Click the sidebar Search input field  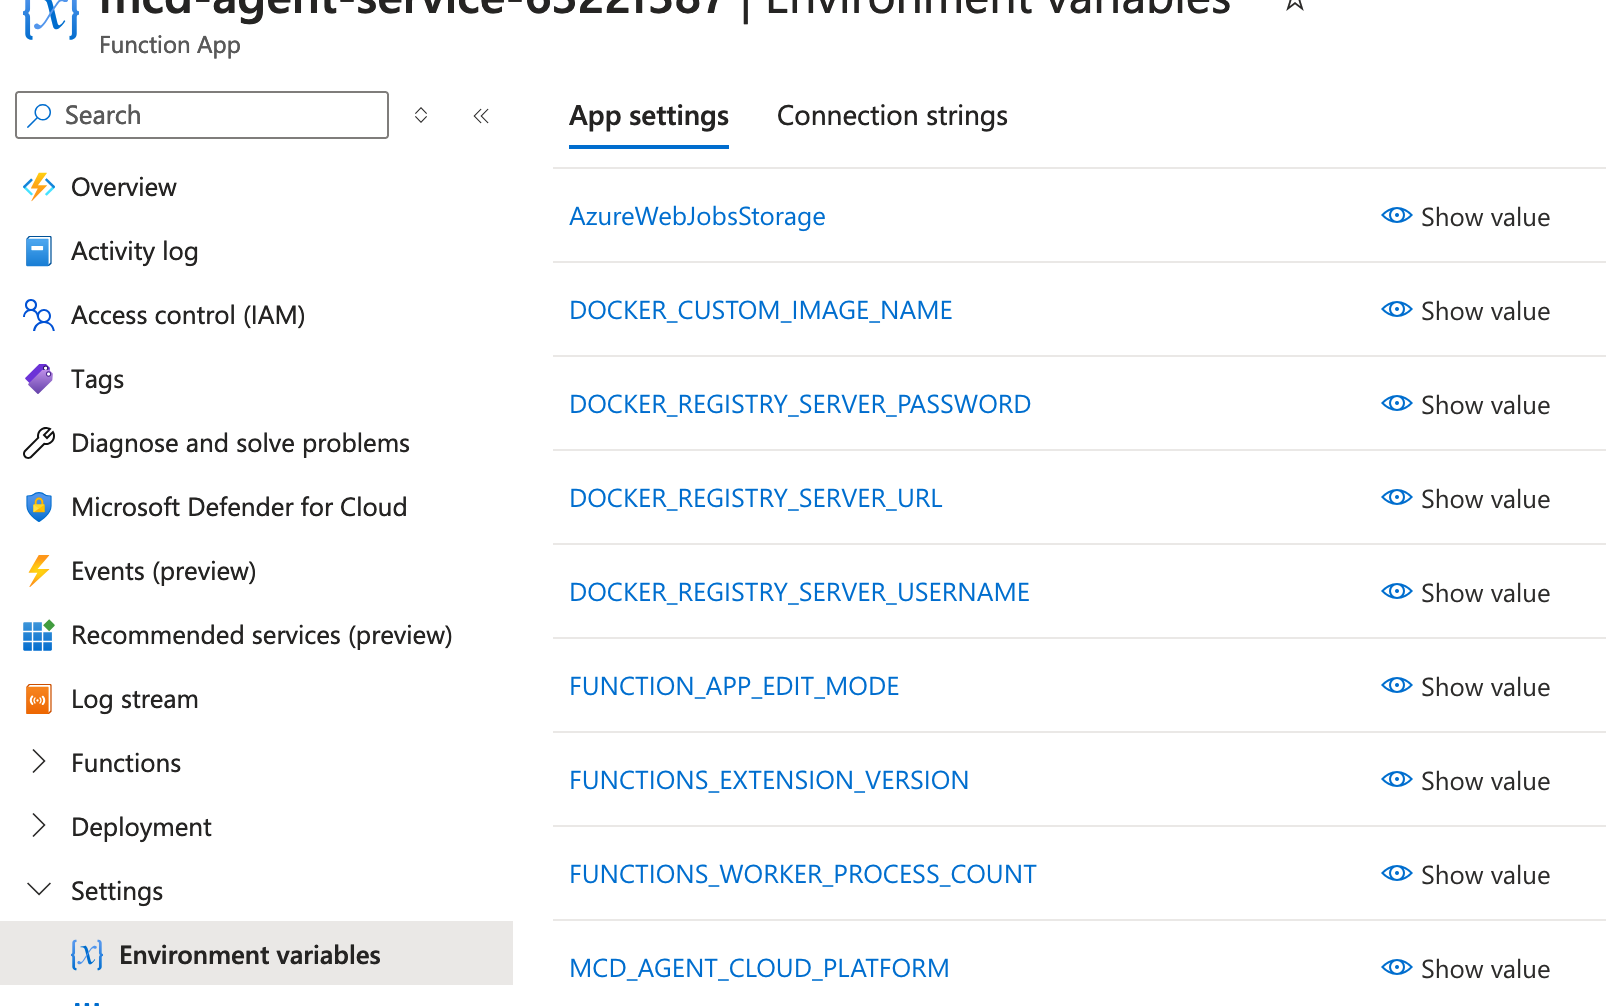[x=202, y=115]
